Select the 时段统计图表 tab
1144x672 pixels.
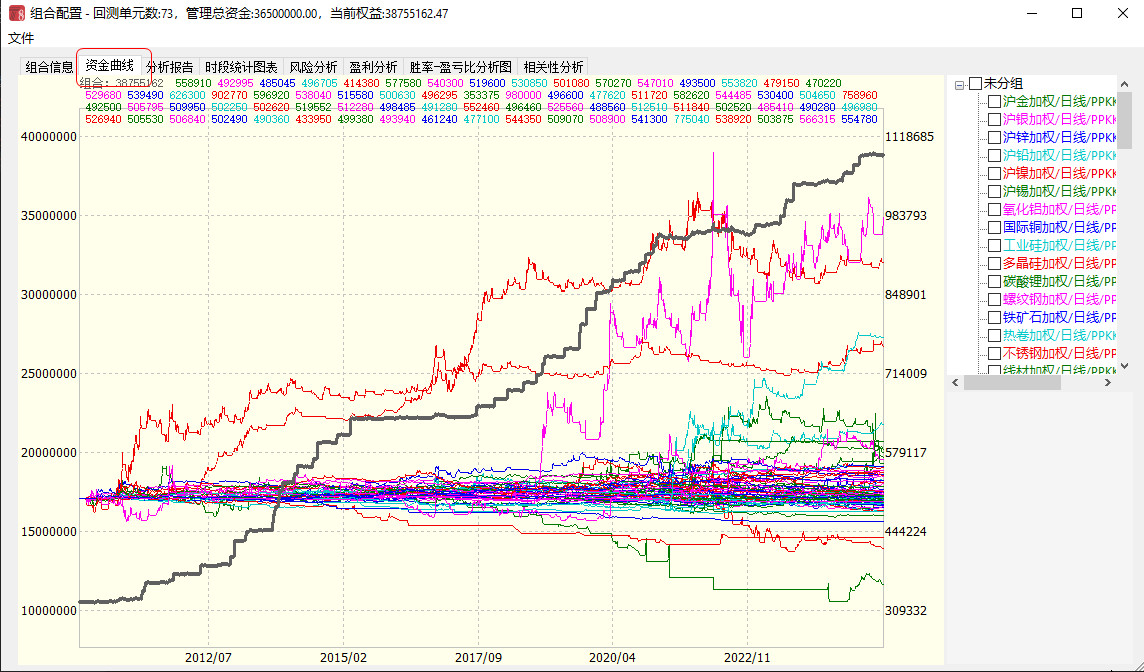241,67
